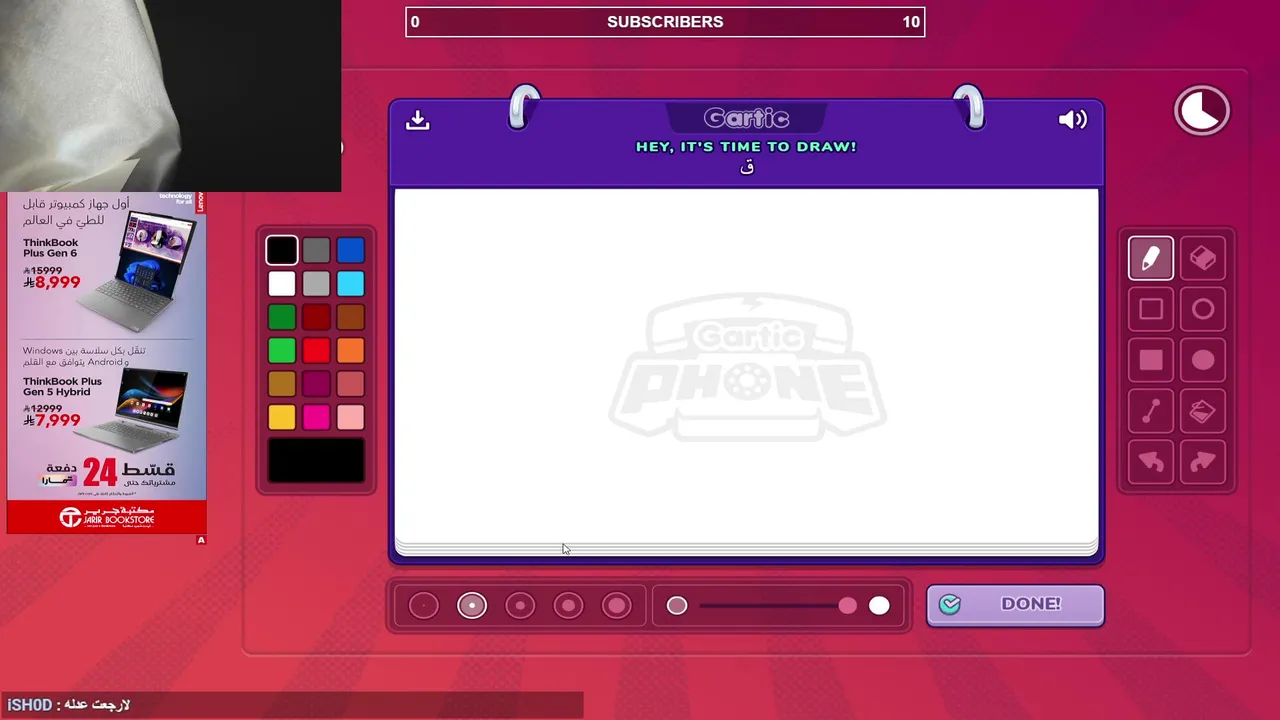Download the current drawing
Image resolution: width=1280 pixels, height=720 pixels.
pyautogui.click(x=418, y=120)
